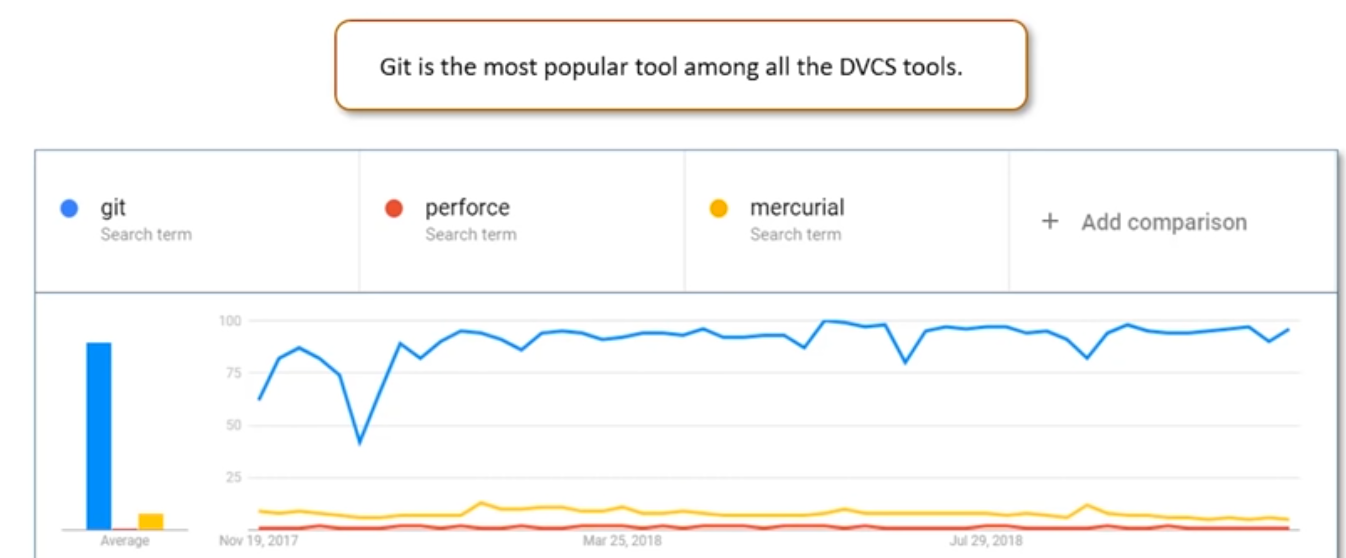The width and height of the screenshot is (1346, 558).
Task: Click the blue dot next to git
Action: click(69, 209)
